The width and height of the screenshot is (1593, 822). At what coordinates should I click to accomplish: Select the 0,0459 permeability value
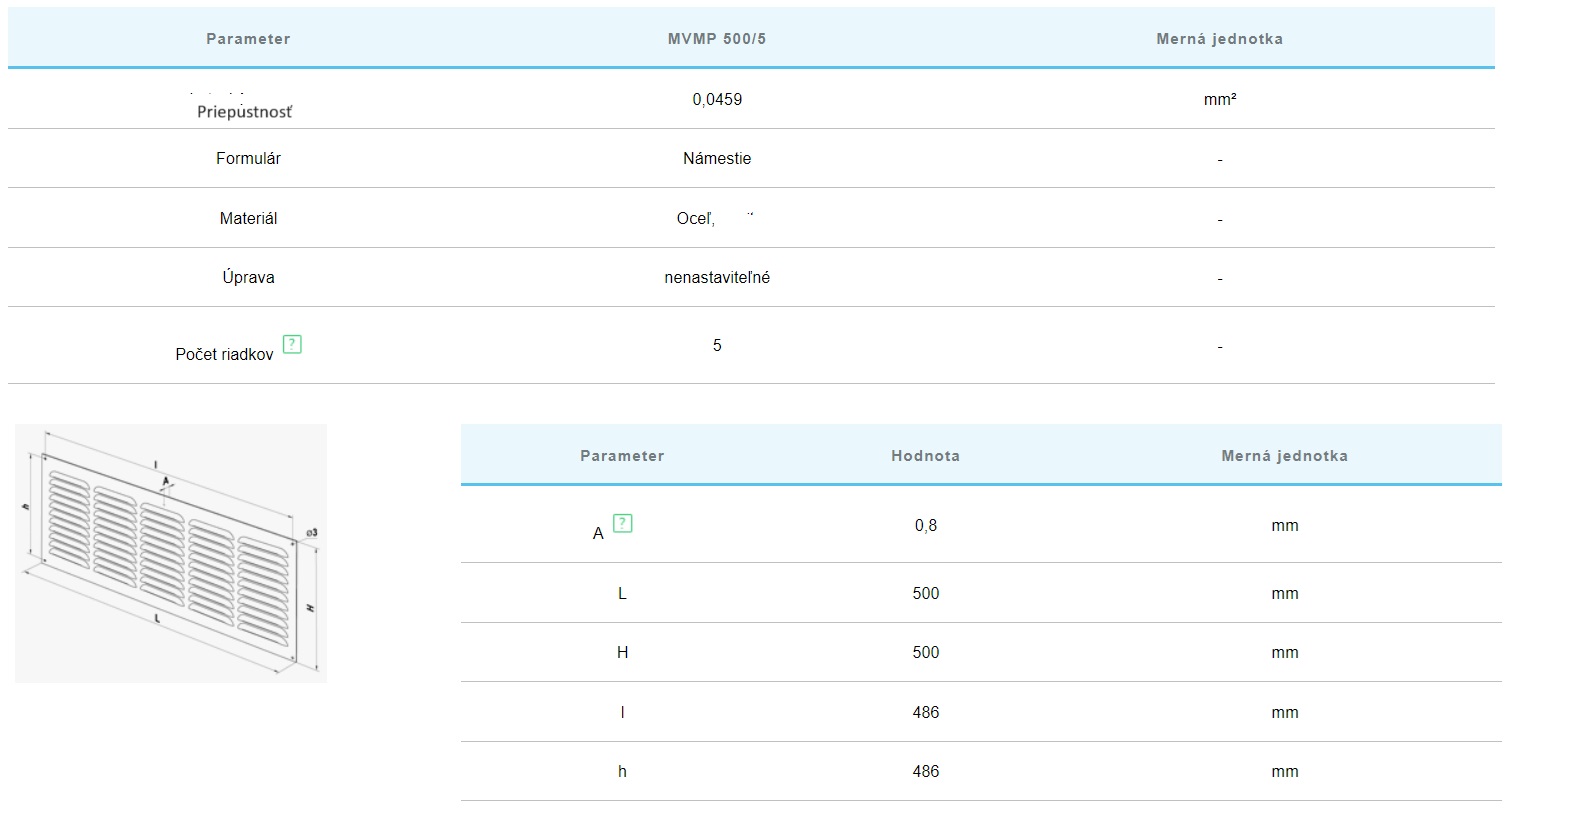[717, 99]
